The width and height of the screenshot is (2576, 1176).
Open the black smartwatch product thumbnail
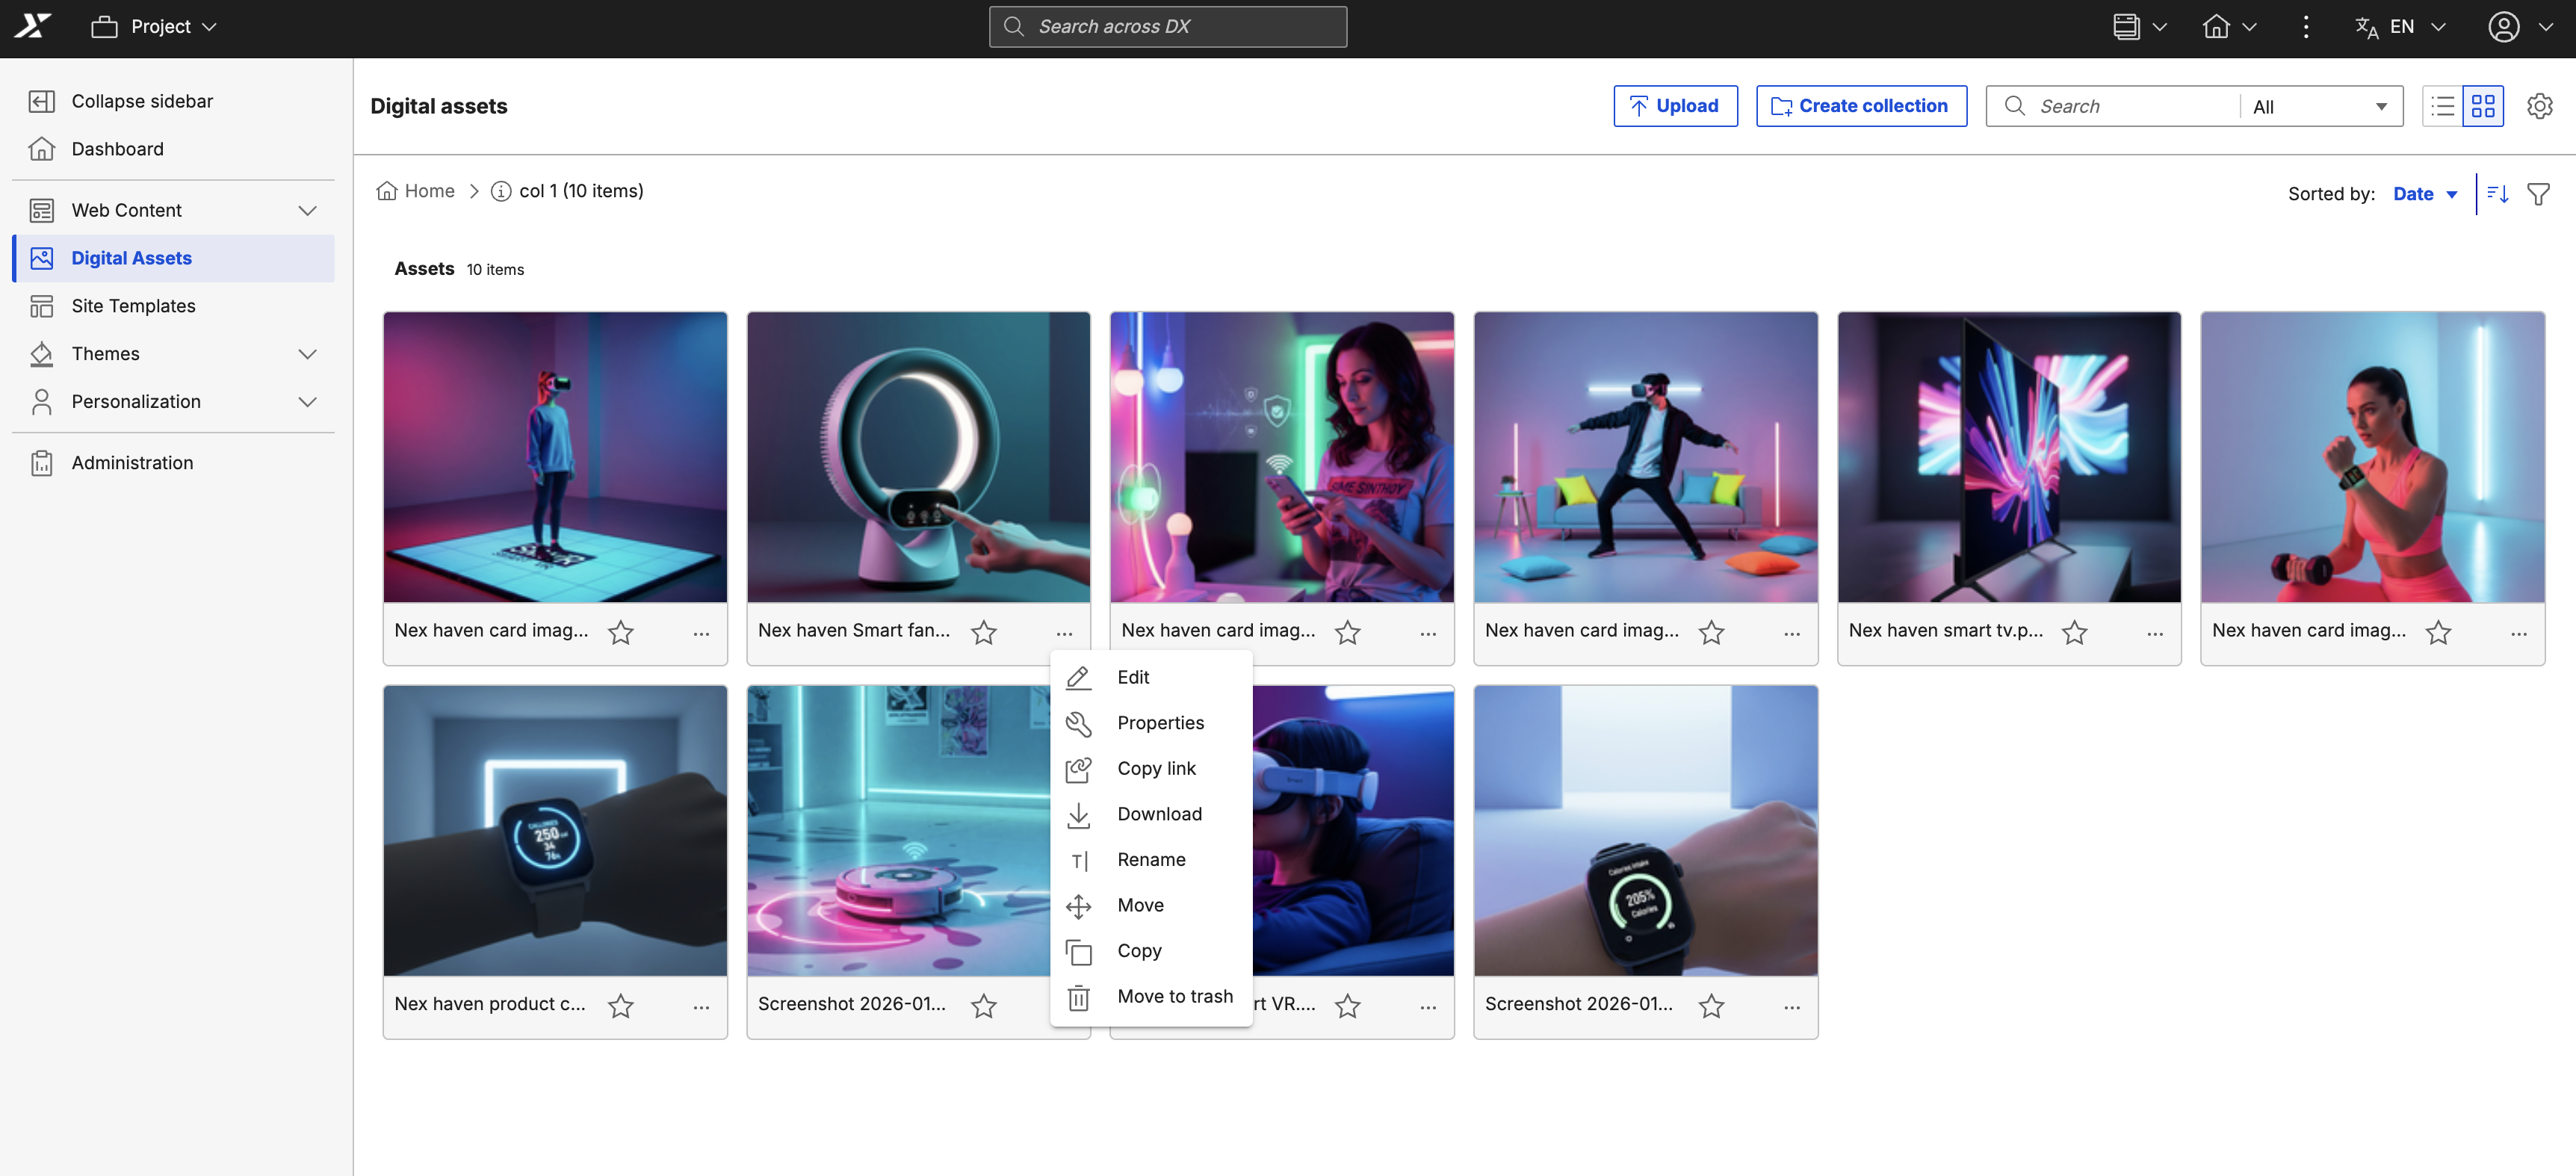click(x=555, y=830)
